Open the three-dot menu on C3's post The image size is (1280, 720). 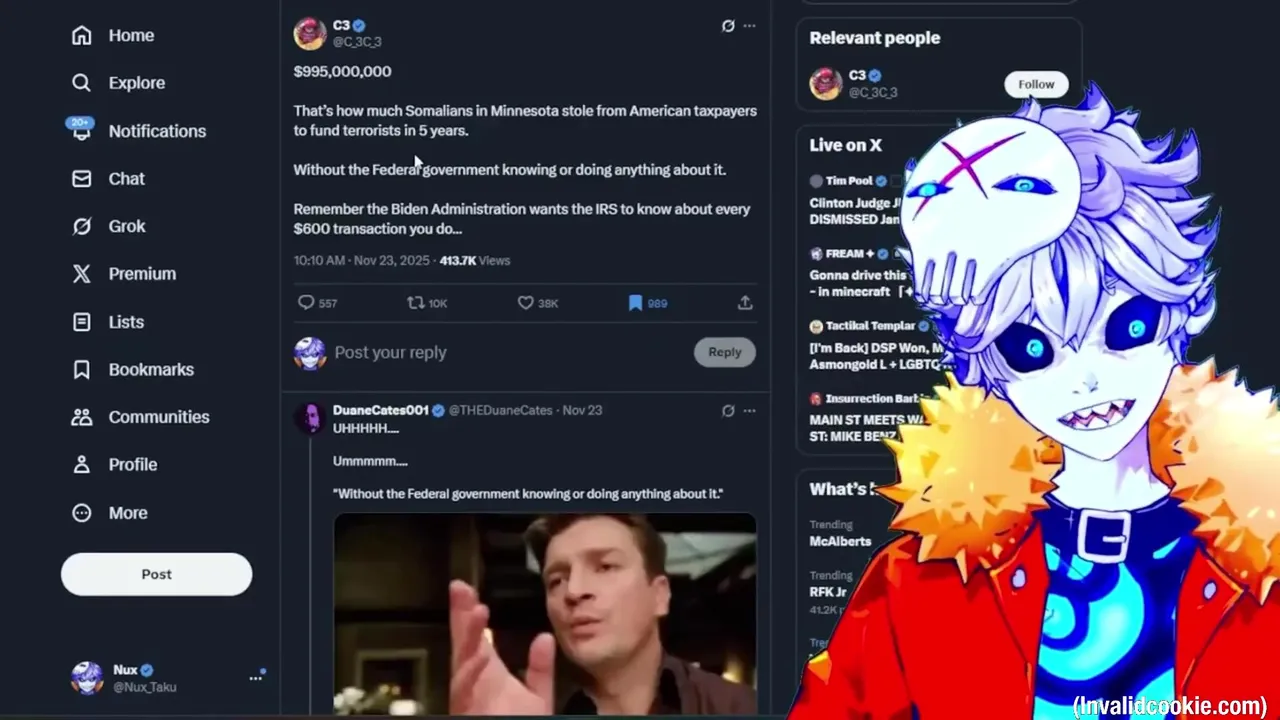click(x=749, y=26)
